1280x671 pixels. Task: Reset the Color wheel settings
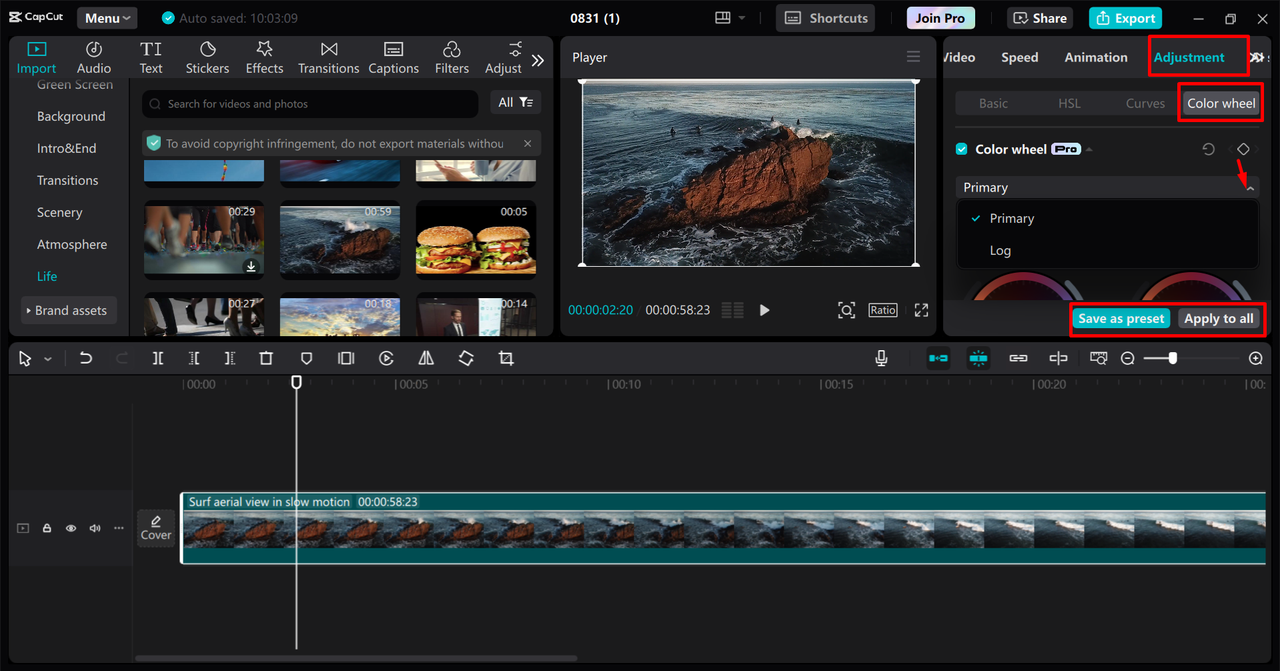pyautogui.click(x=1208, y=149)
